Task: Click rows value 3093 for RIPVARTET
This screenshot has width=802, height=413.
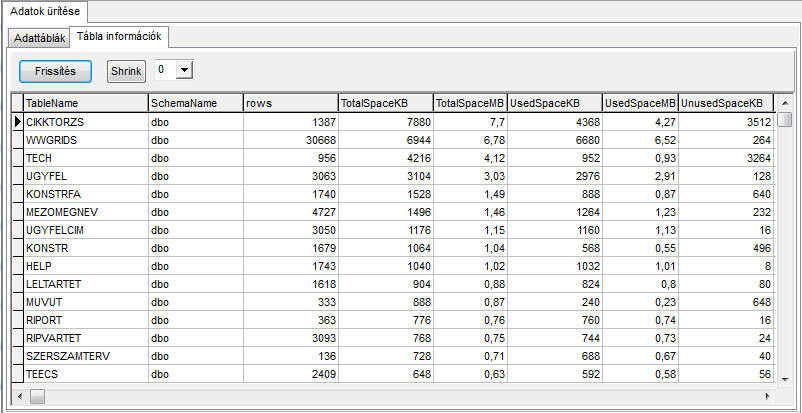Action: click(291, 338)
